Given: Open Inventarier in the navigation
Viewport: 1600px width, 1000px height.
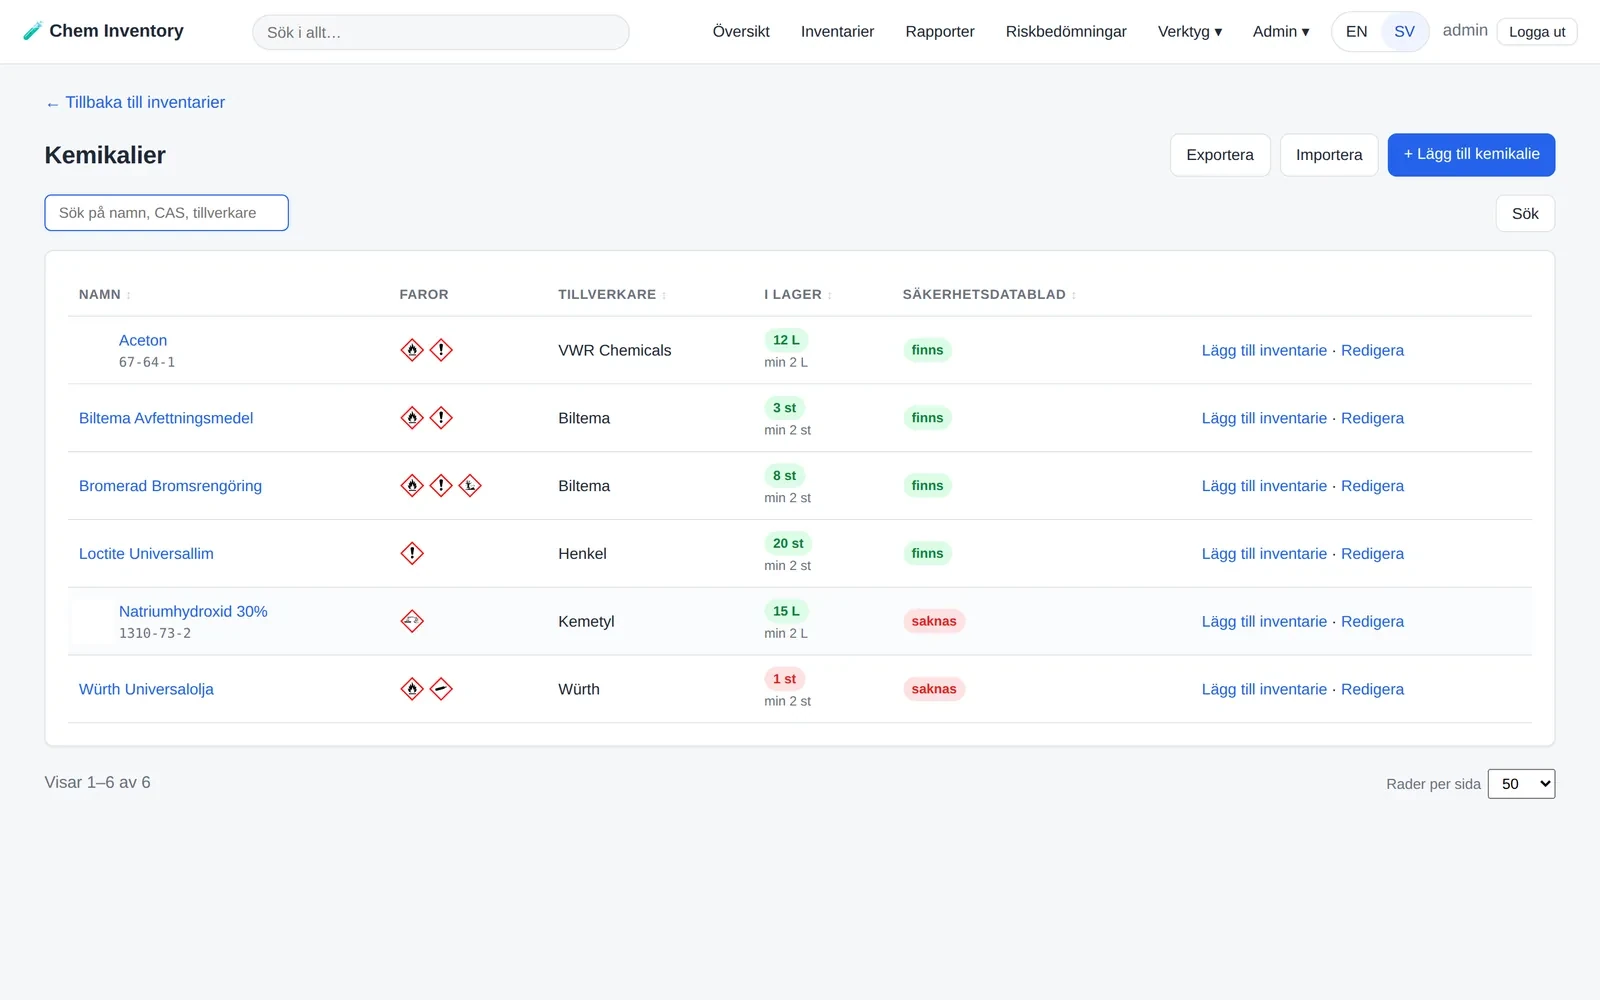Looking at the screenshot, I should (x=837, y=32).
